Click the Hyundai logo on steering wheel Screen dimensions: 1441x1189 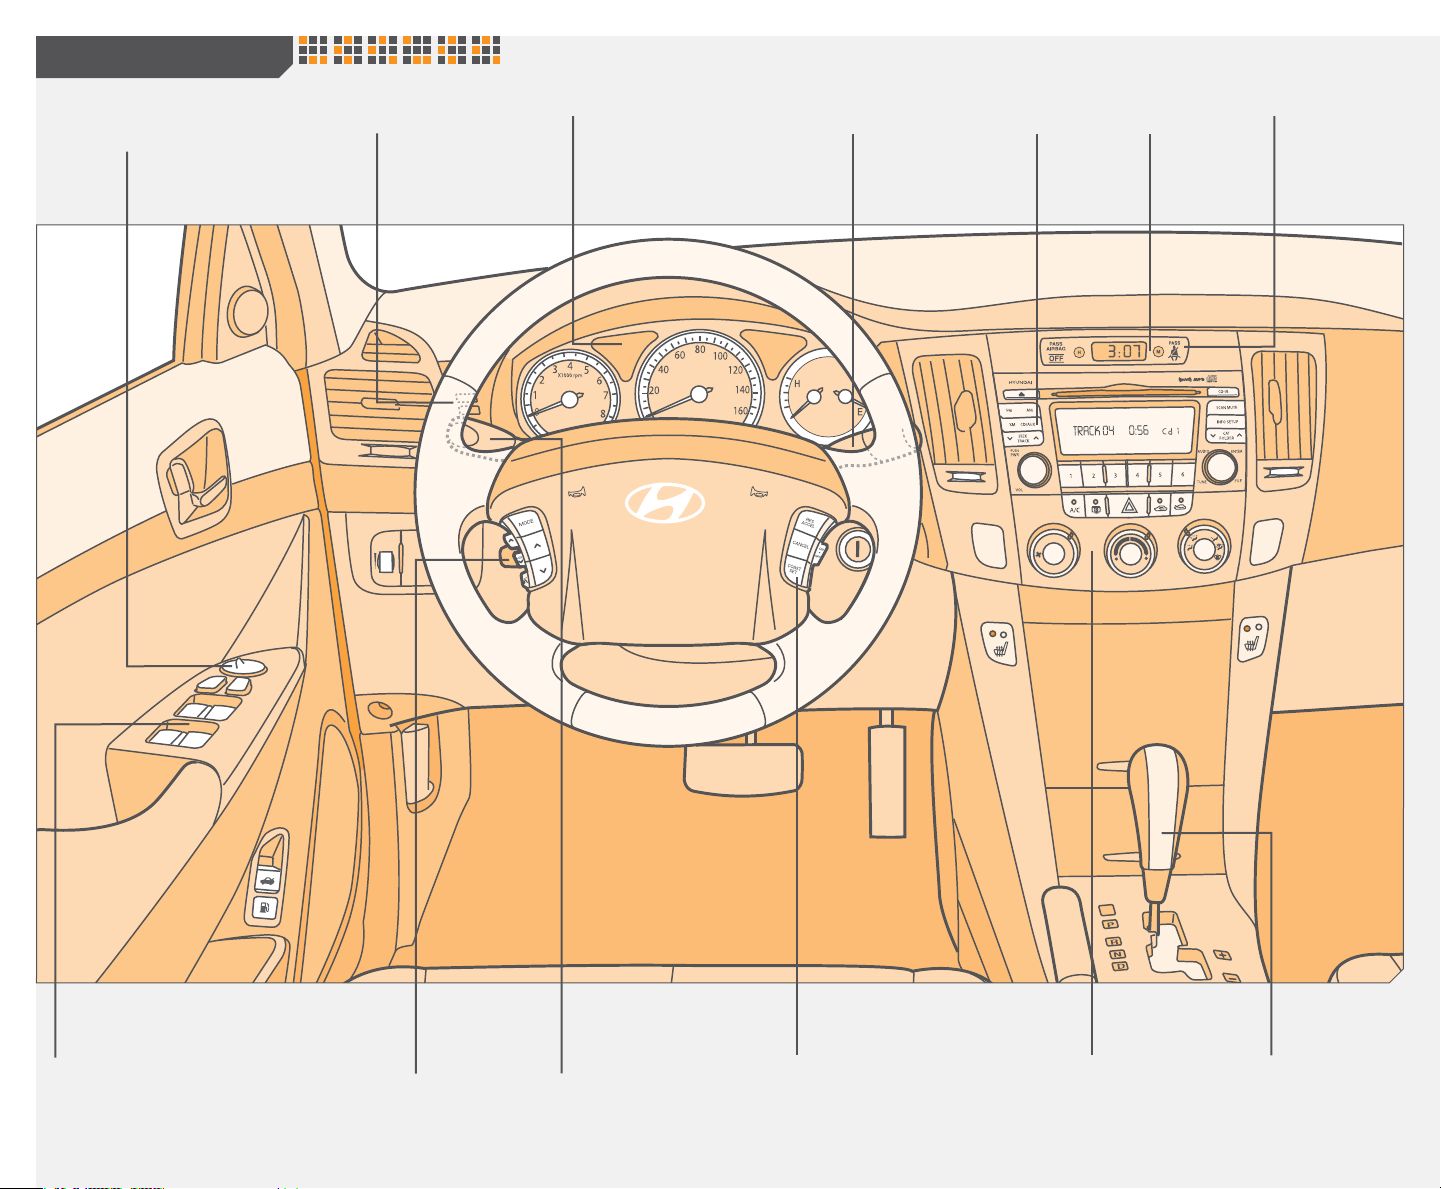point(665,502)
